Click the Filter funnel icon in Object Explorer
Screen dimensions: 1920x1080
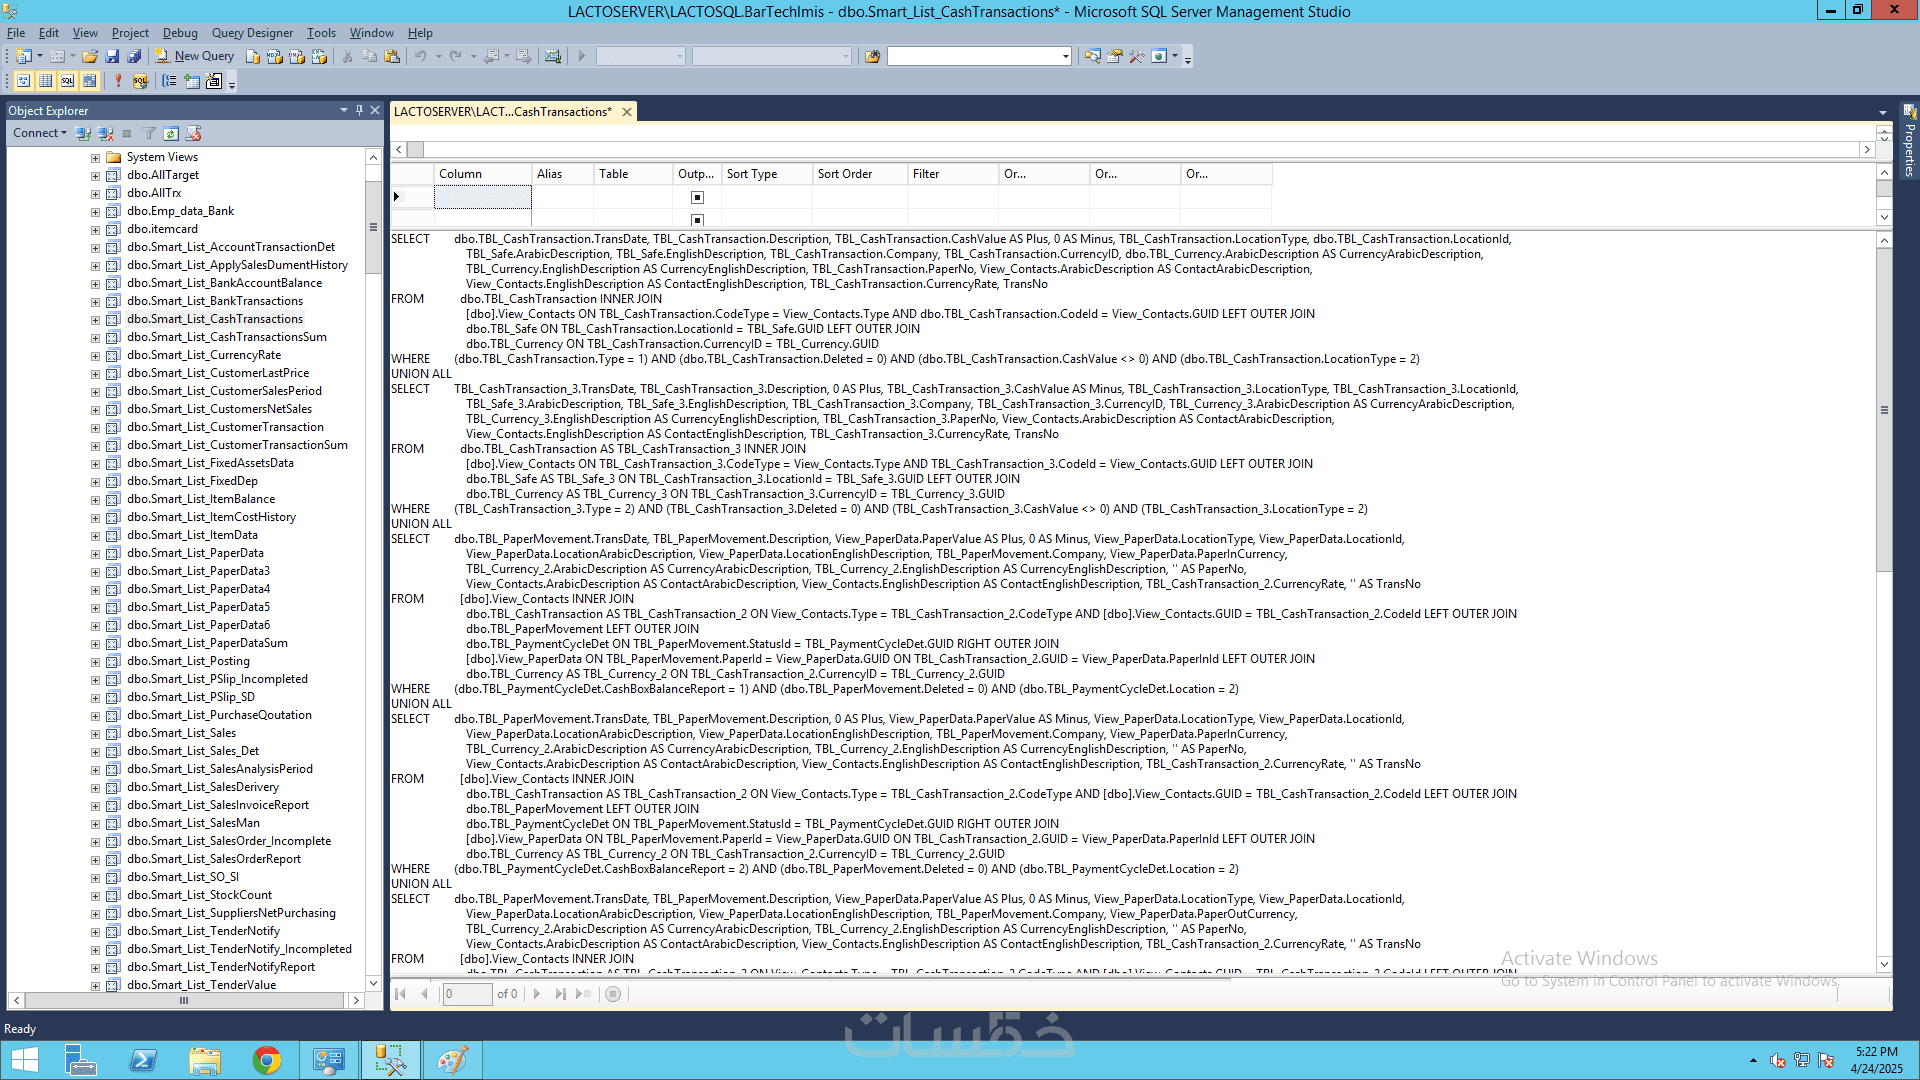click(149, 133)
